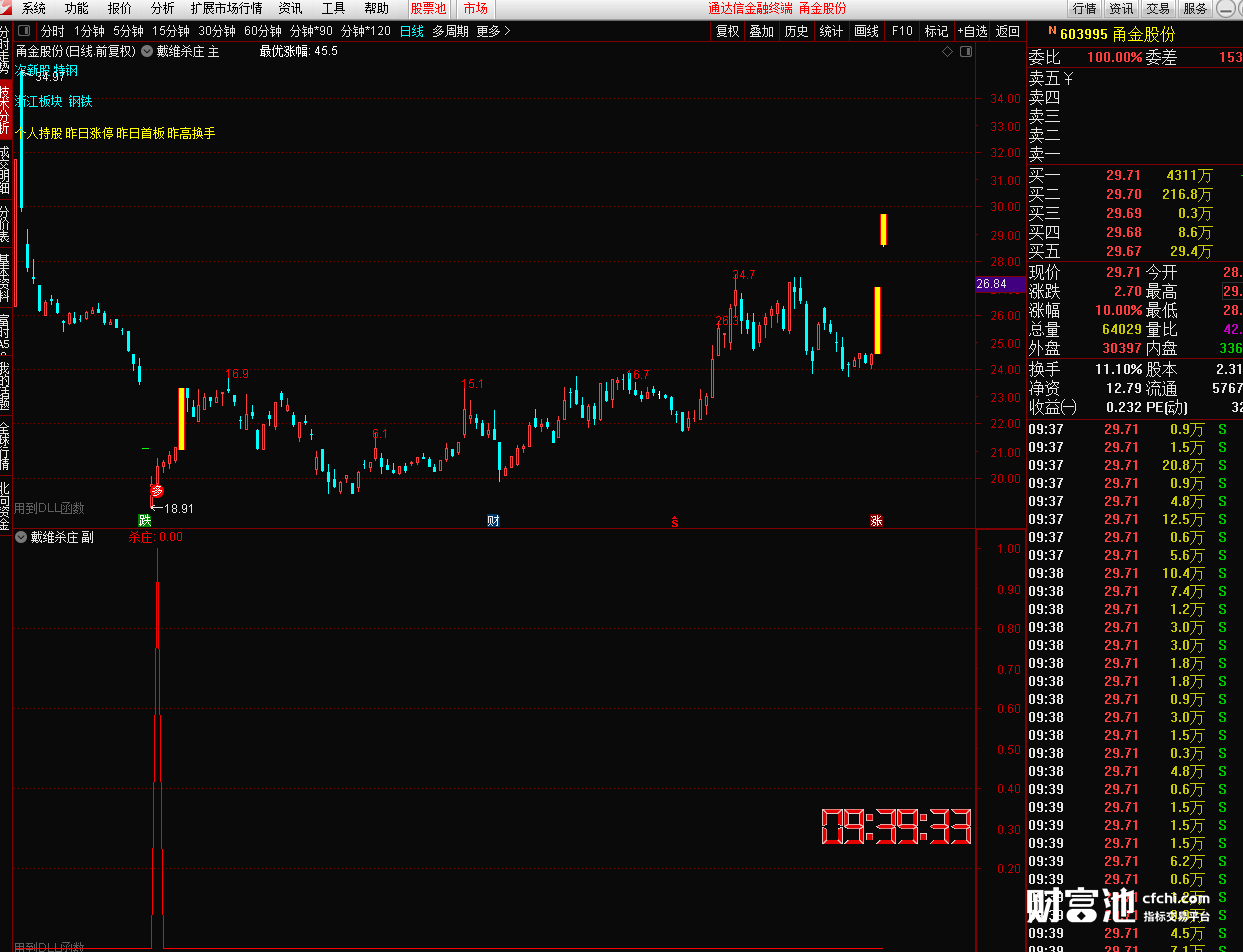
Task: Click the red 涨 marker on the timeline
Action: point(876,520)
